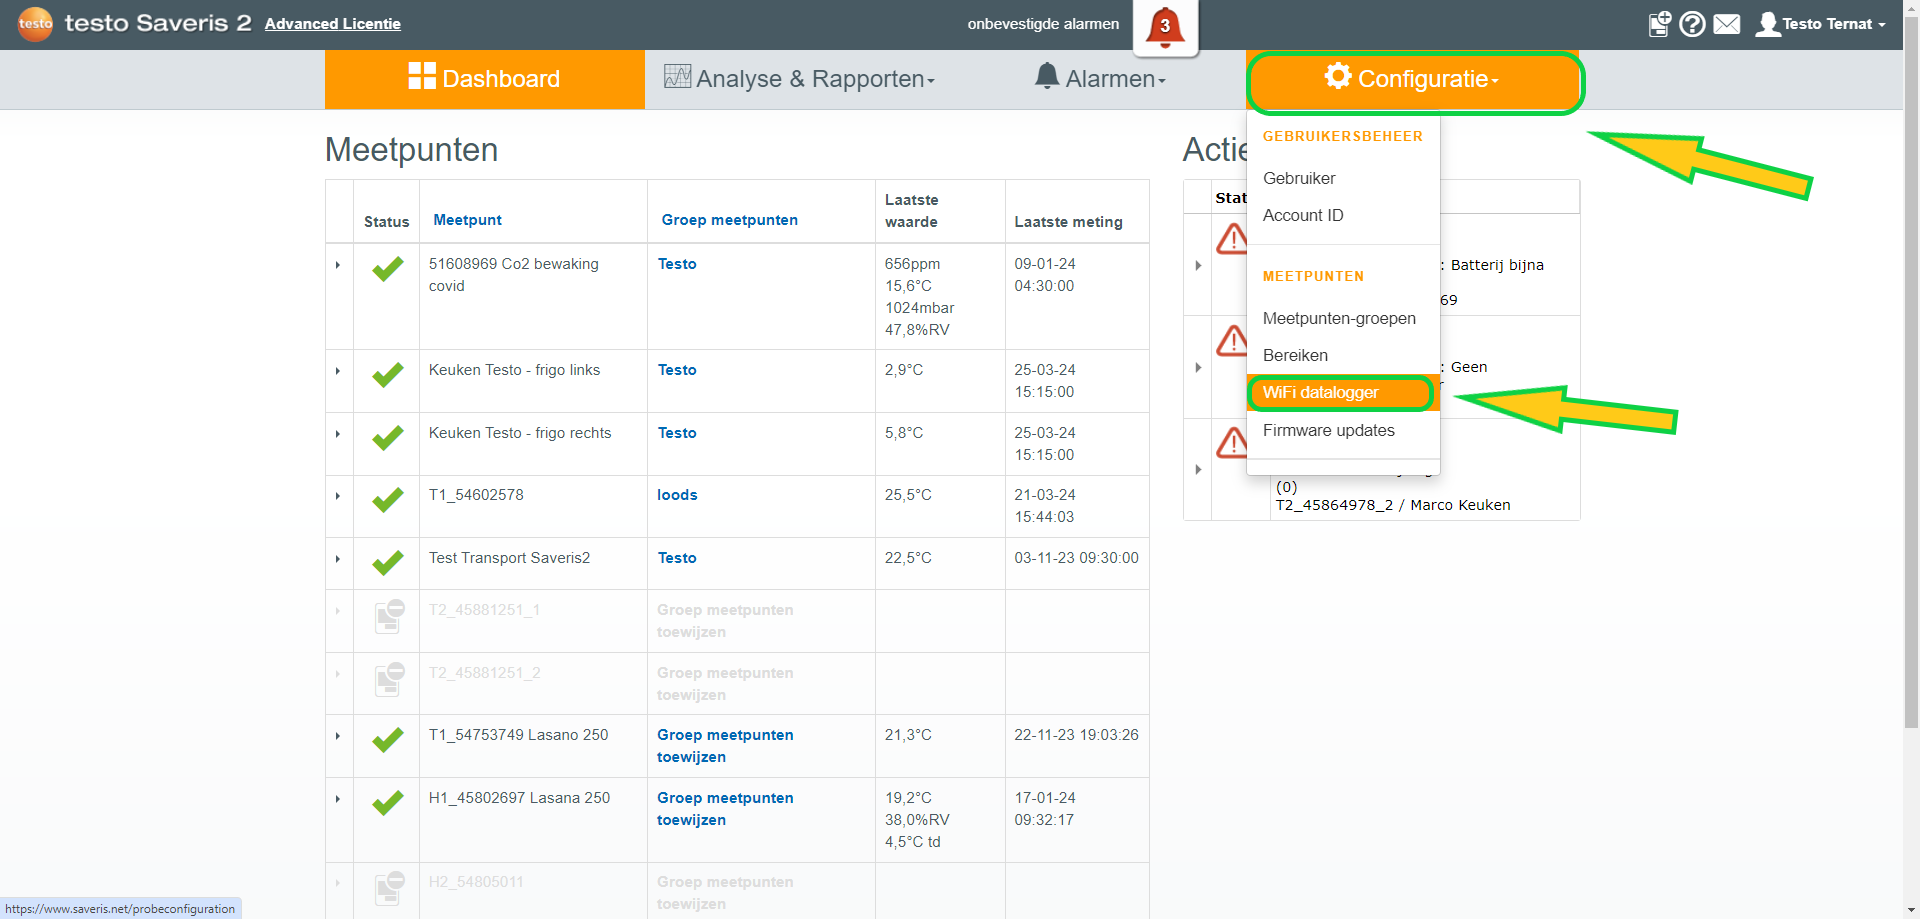This screenshot has width=1920, height=919.
Task: Click status checkmark for H1_45802697 Lasana 250
Action: pyautogui.click(x=388, y=803)
